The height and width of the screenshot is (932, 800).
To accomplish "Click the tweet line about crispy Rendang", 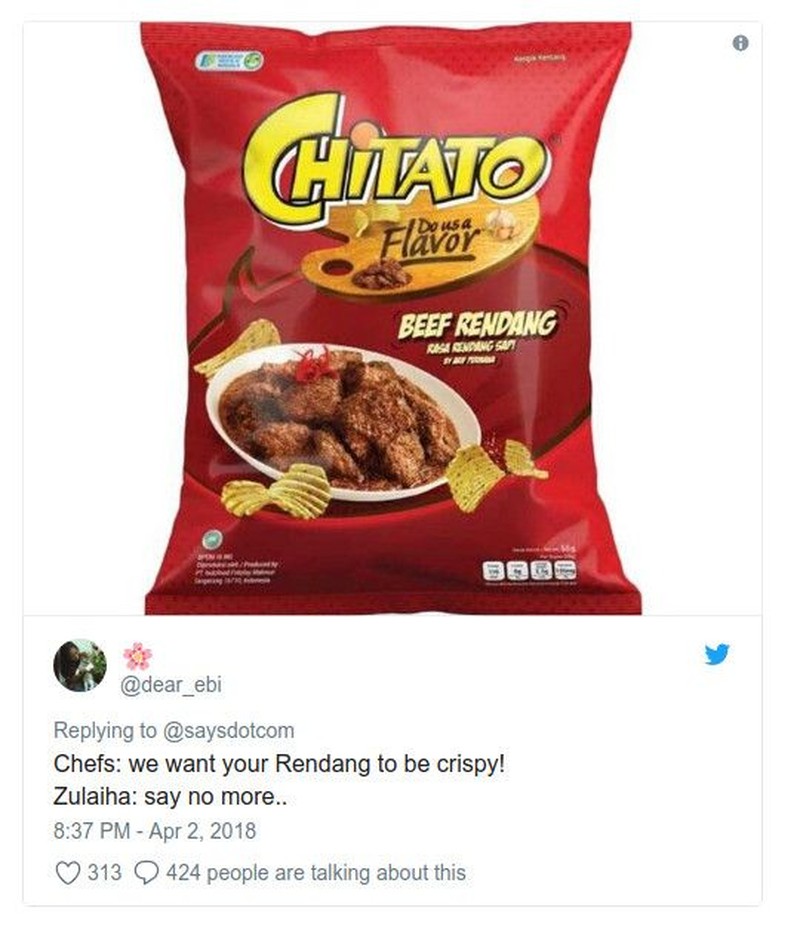I will click(x=279, y=764).
